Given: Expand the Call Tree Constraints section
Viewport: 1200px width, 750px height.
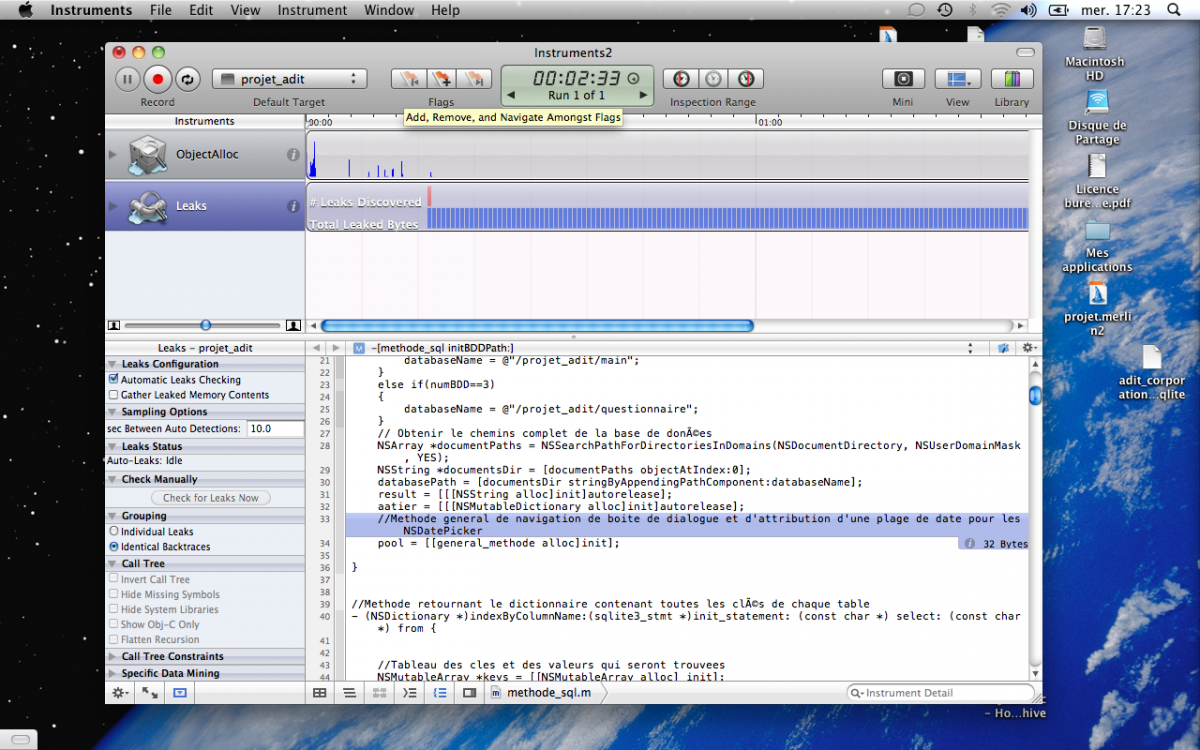Looking at the screenshot, I should coord(113,657).
